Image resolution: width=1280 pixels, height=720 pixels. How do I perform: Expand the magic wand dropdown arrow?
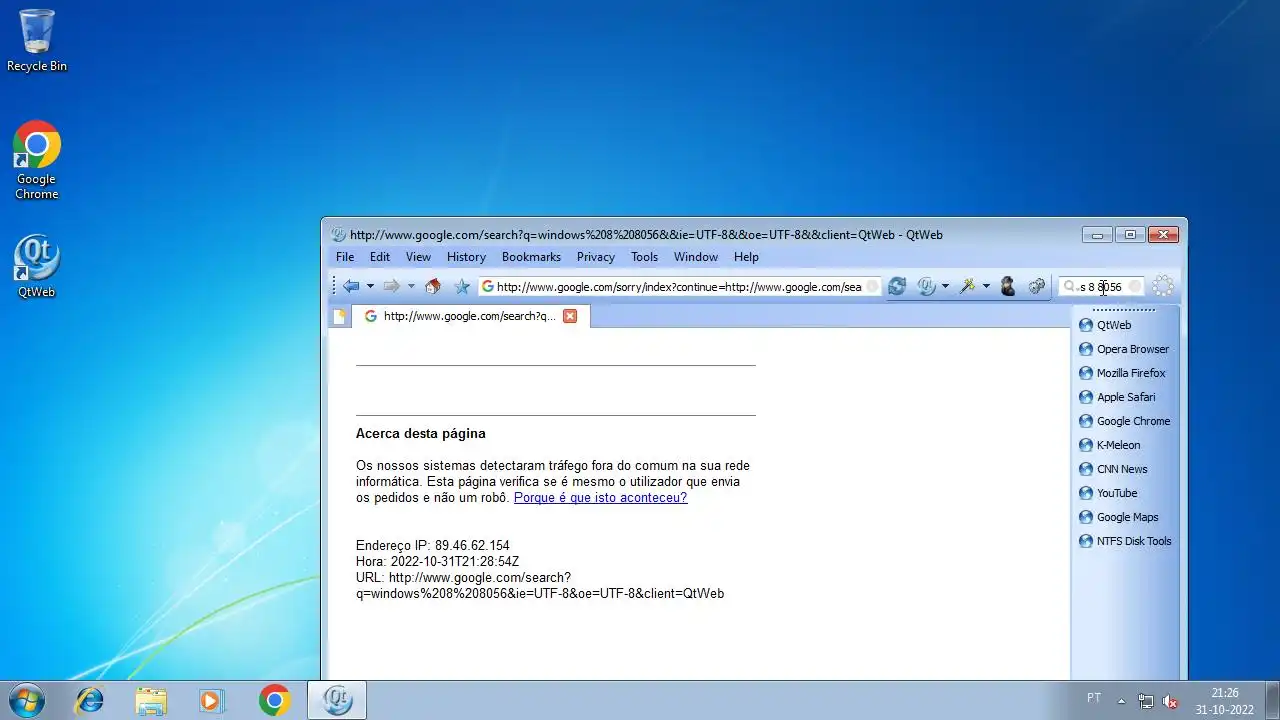[x=986, y=286]
